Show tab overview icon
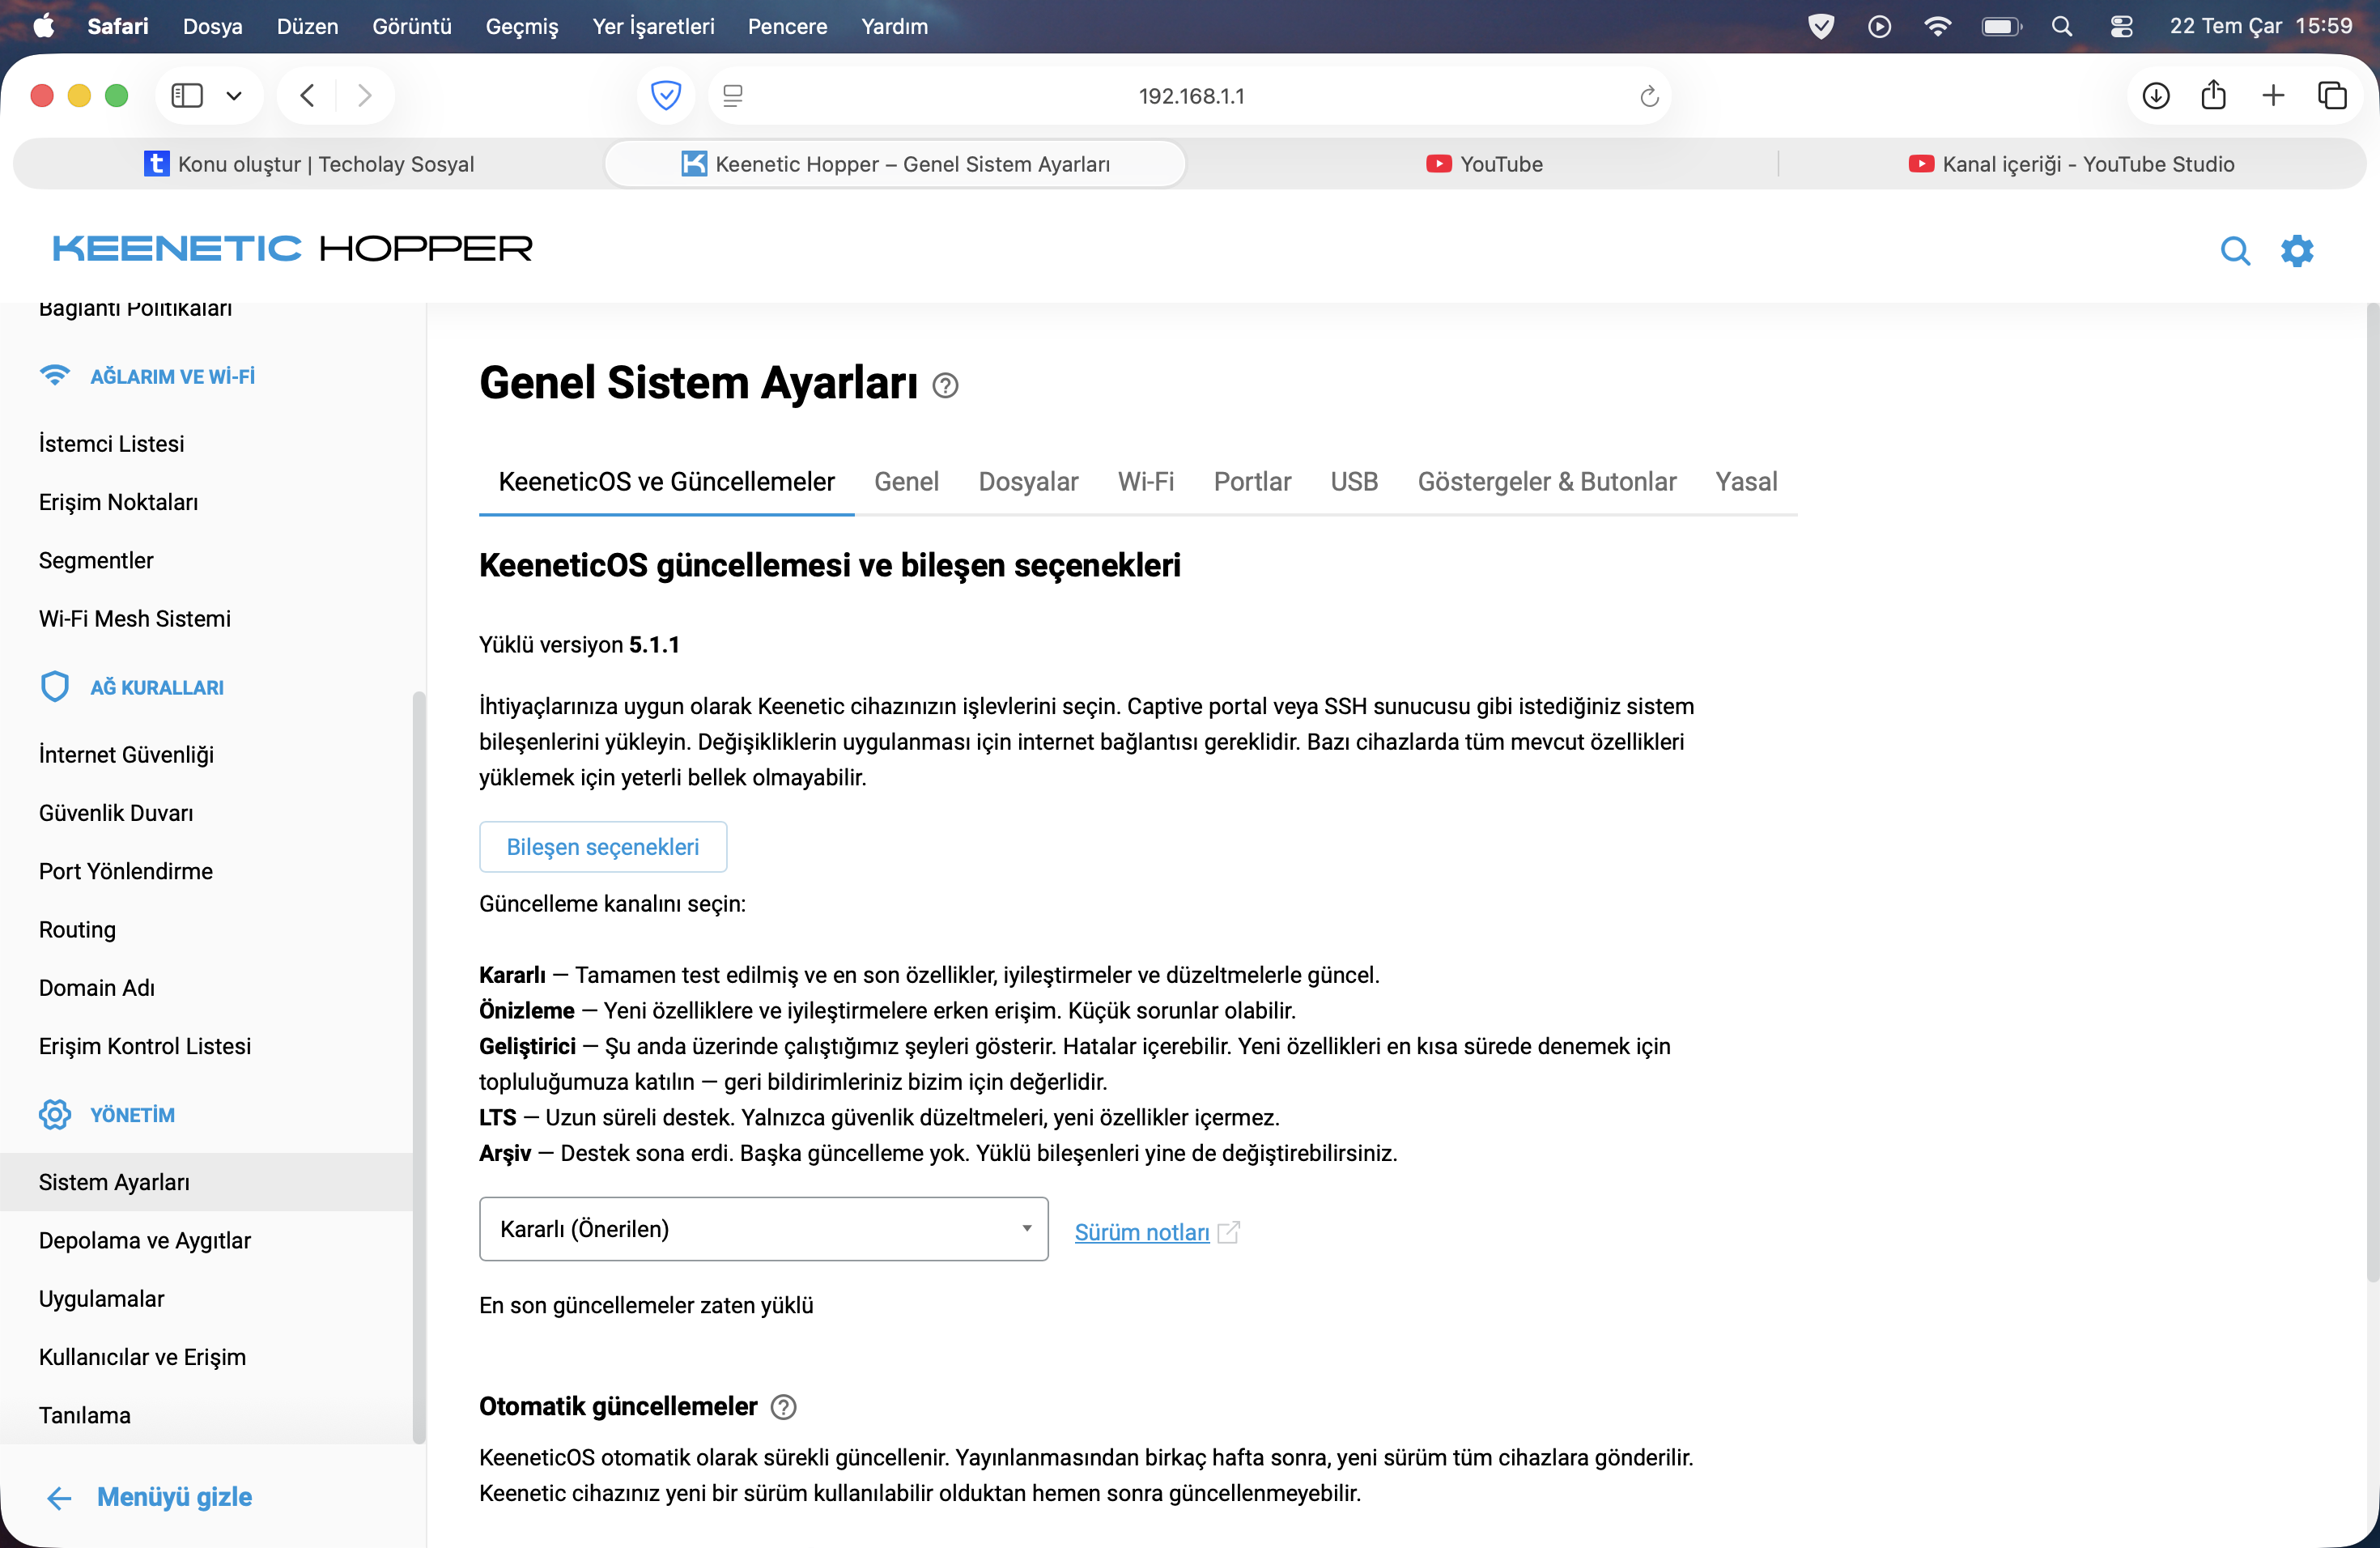The image size is (2380, 1548). [x=2332, y=96]
